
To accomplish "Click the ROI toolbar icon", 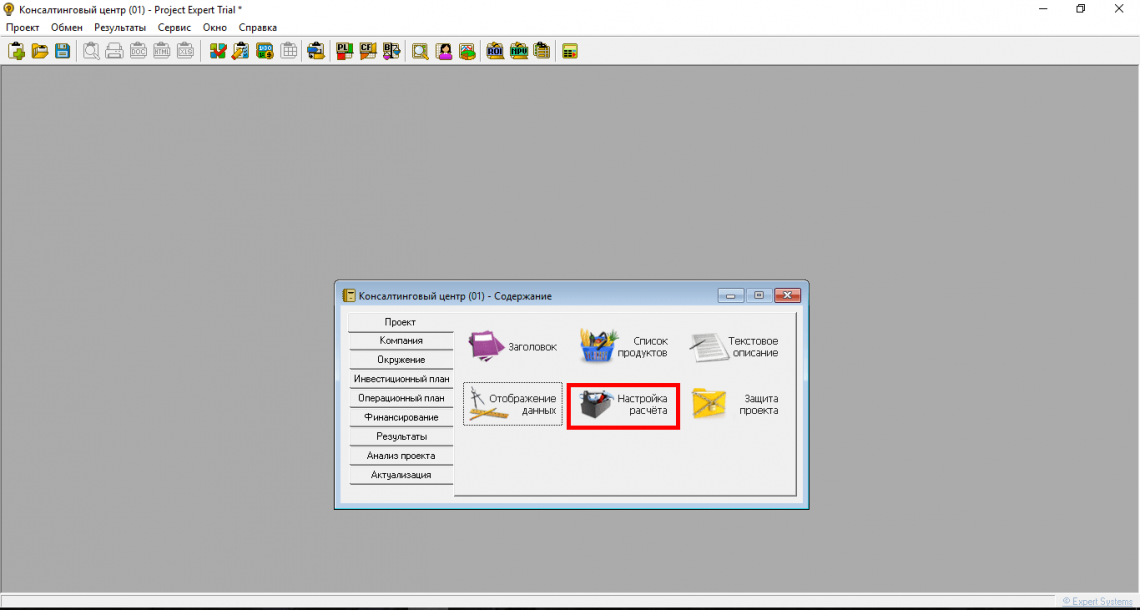I will [x=495, y=51].
